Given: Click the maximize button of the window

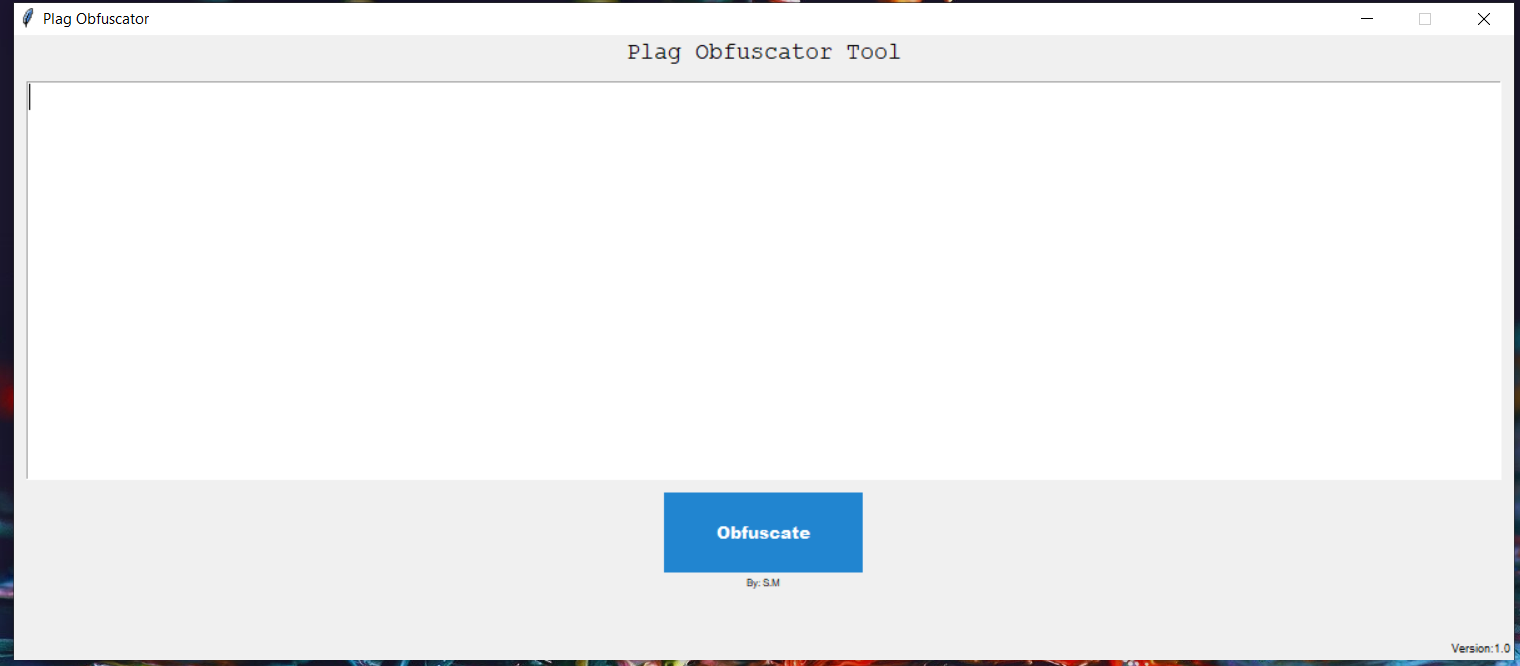Looking at the screenshot, I should (1425, 18).
